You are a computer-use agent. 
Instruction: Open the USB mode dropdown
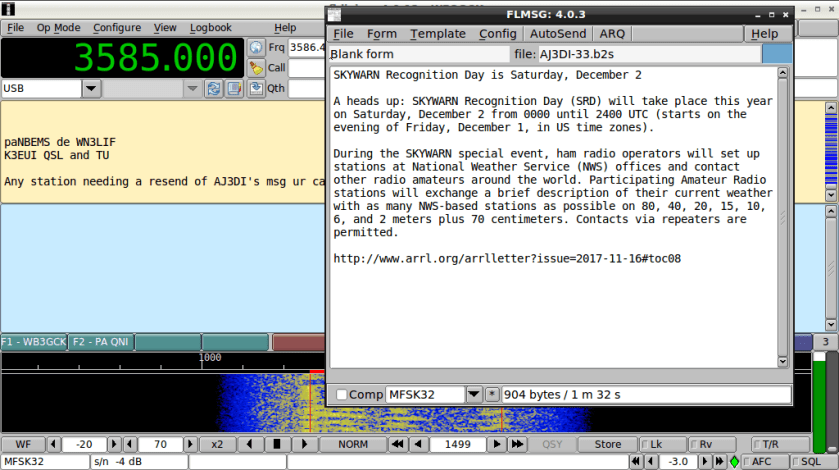point(91,88)
